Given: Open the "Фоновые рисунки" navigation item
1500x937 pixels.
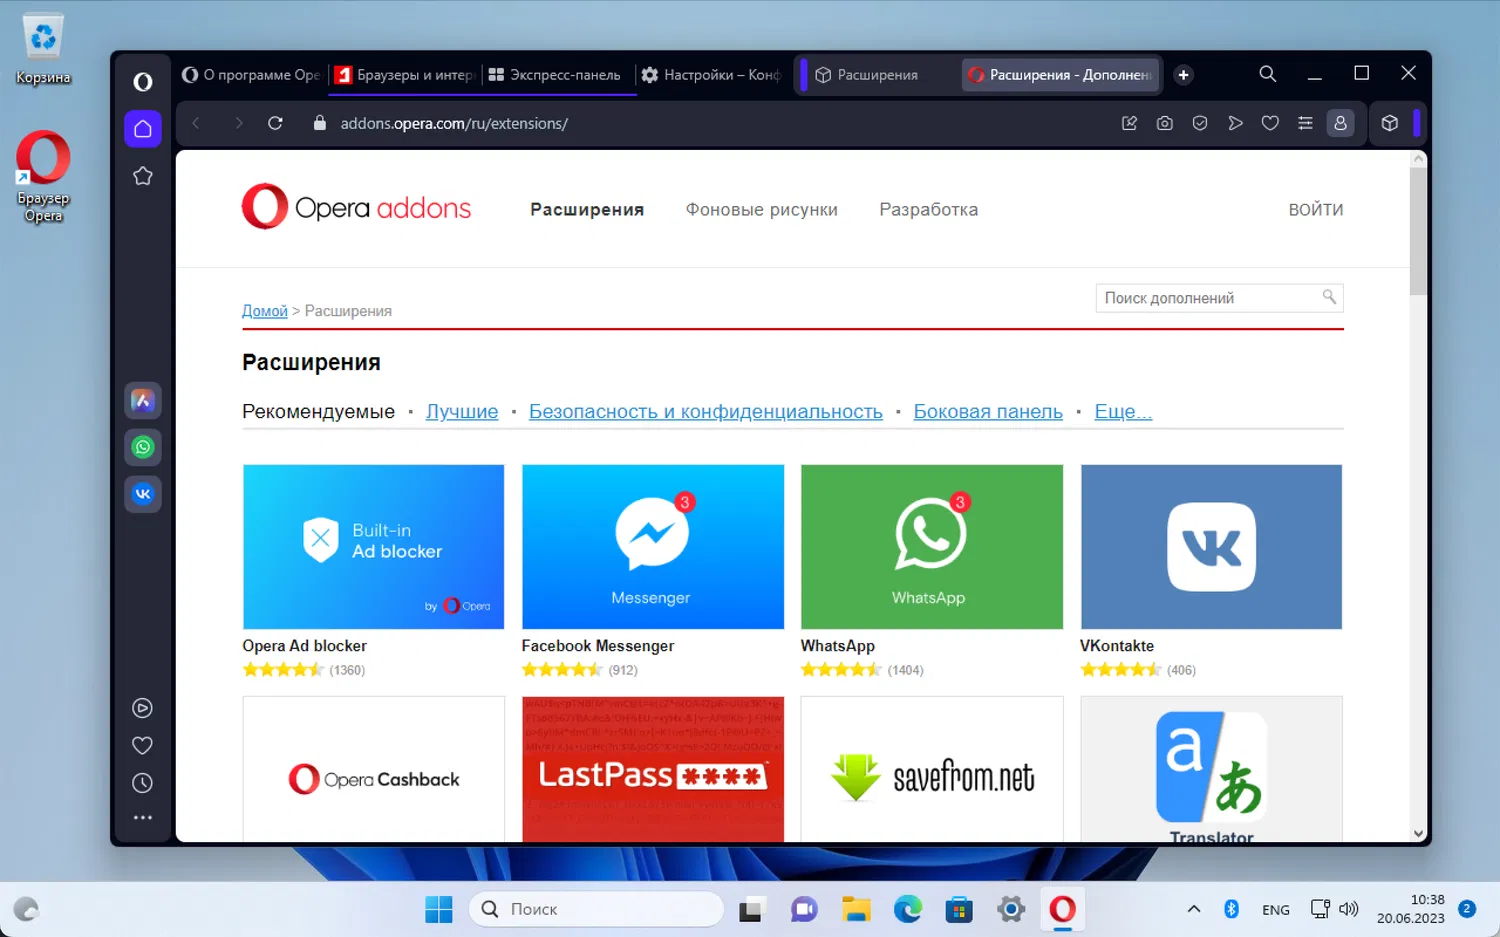Looking at the screenshot, I should pyautogui.click(x=762, y=209).
